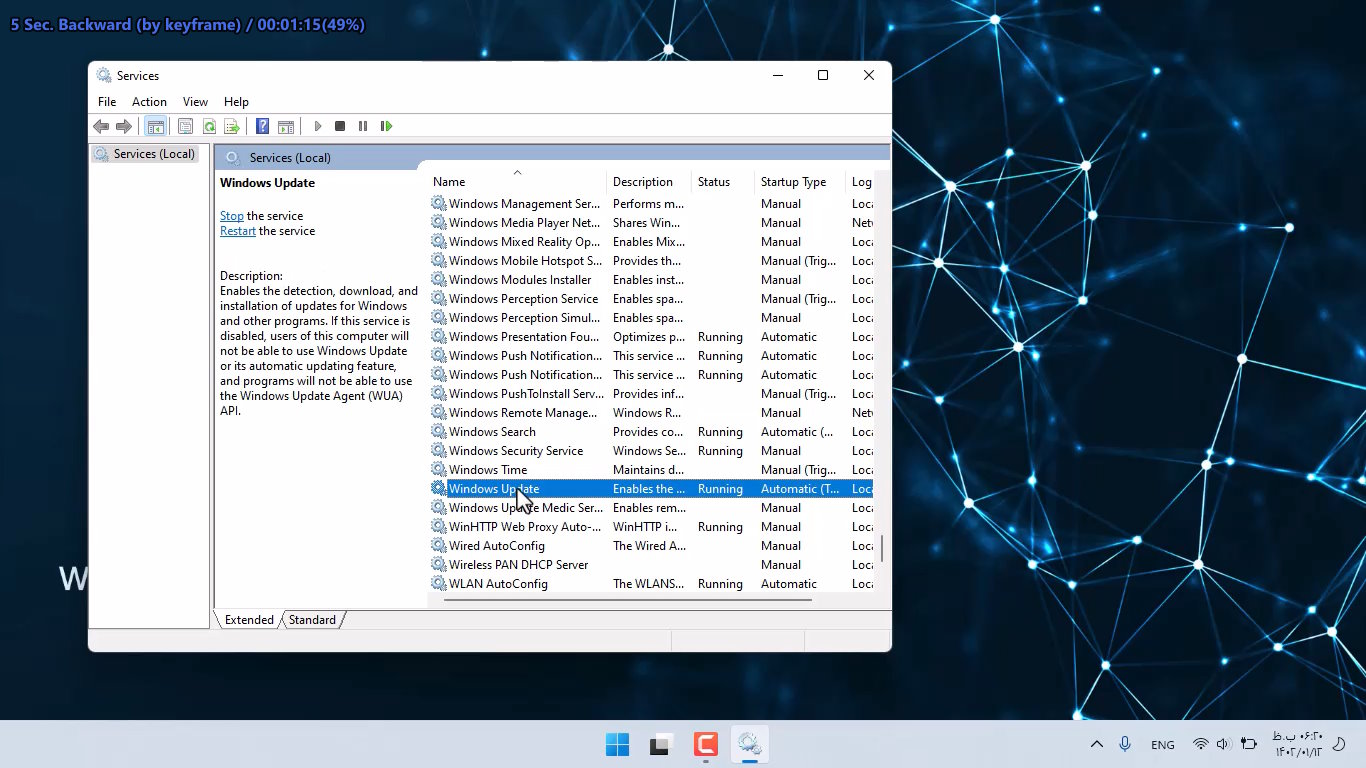Click the gear icon beside Windows Time
1366x768 pixels.
[x=439, y=470]
